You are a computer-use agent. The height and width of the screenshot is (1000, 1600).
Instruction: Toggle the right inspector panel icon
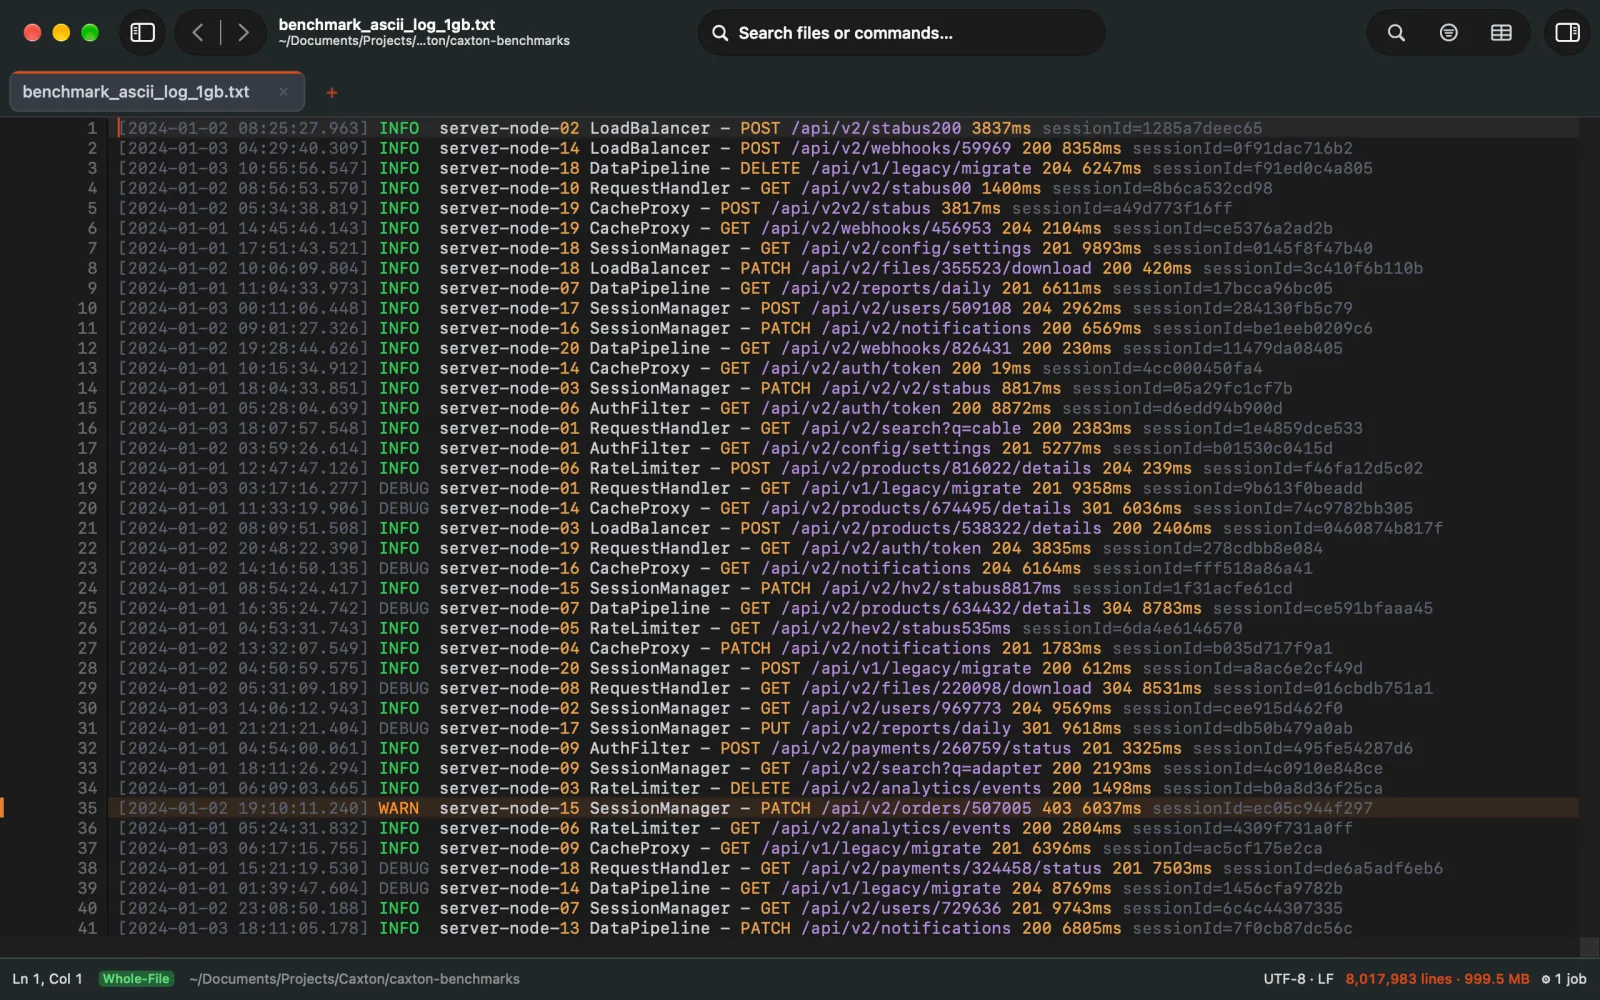[1567, 33]
